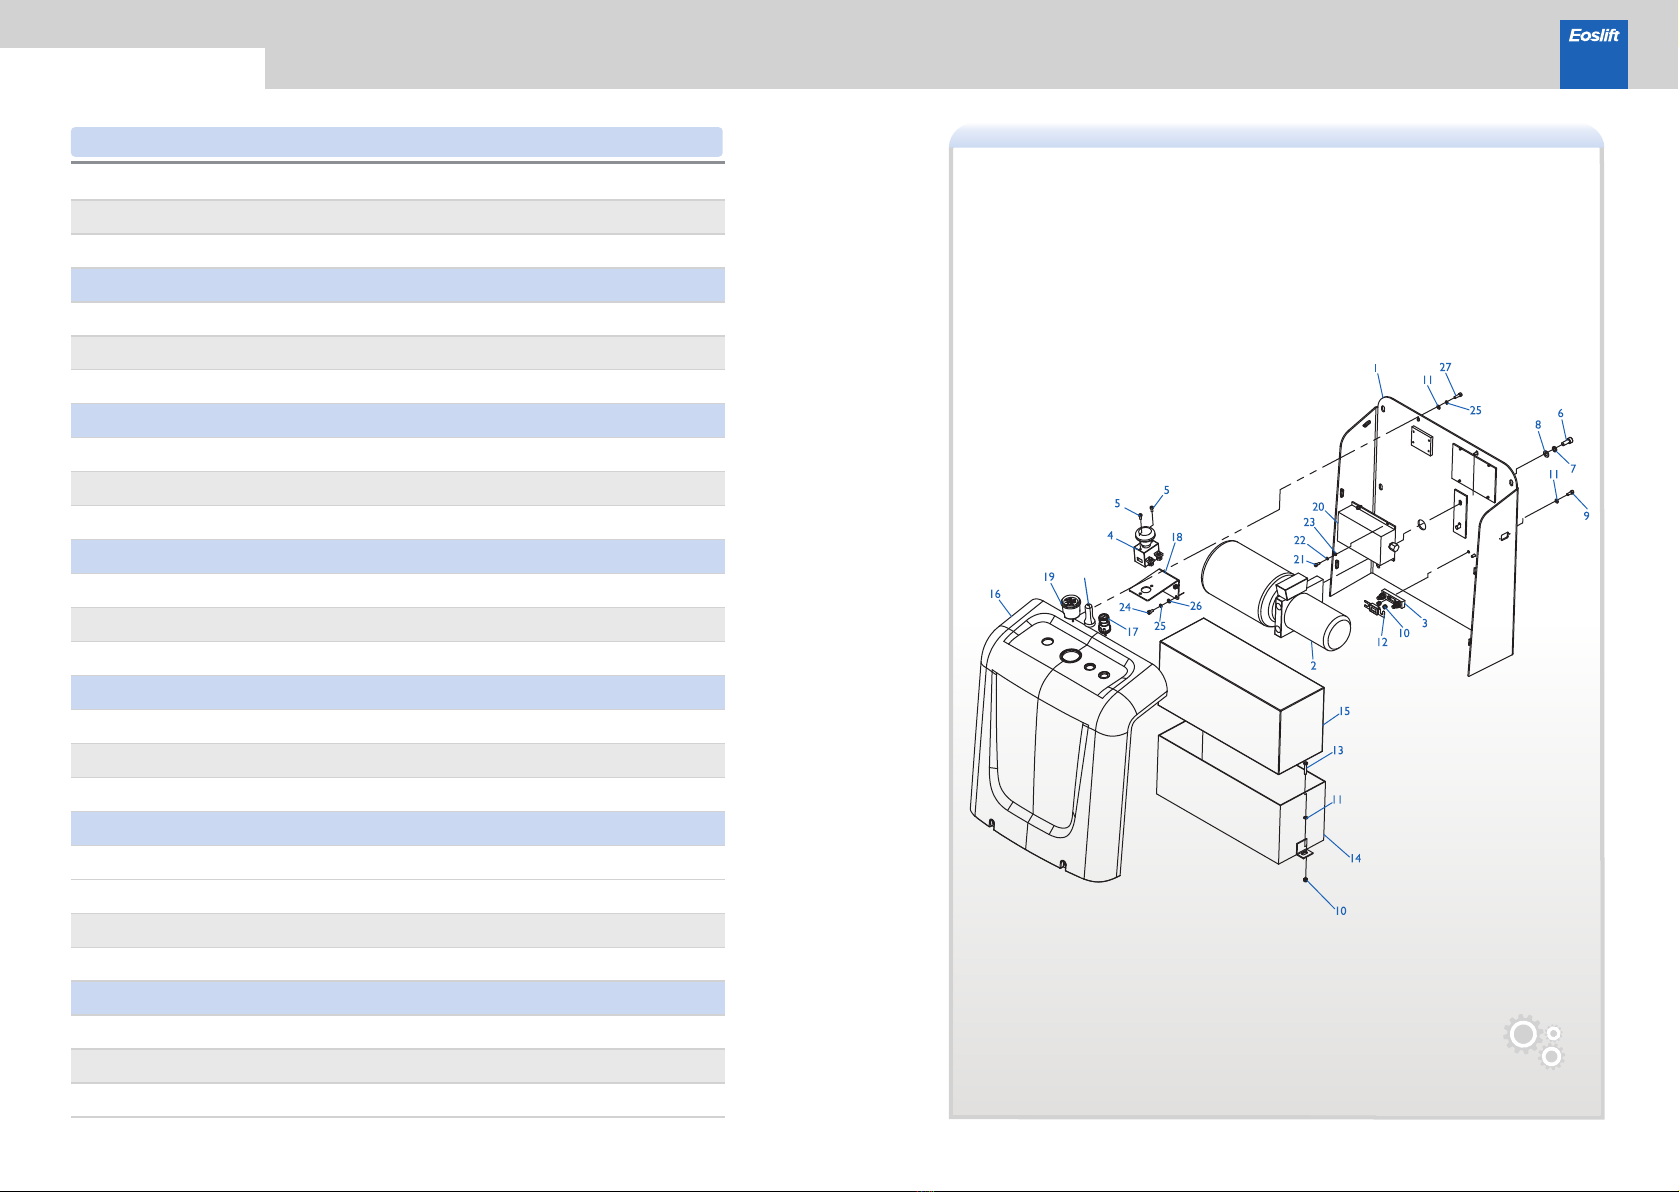Screen dimensions: 1679x1192
Task: Click part number label 8
Action: [1538, 425]
